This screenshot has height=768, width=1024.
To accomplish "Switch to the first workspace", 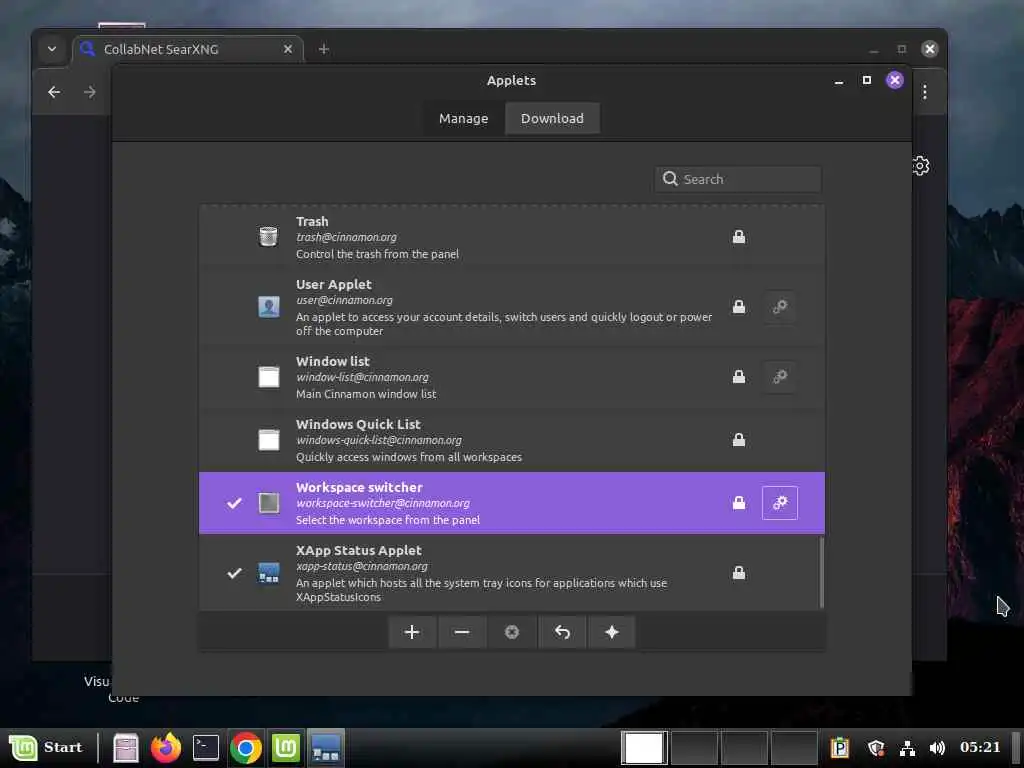I will pyautogui.click(x=644, y=748).
